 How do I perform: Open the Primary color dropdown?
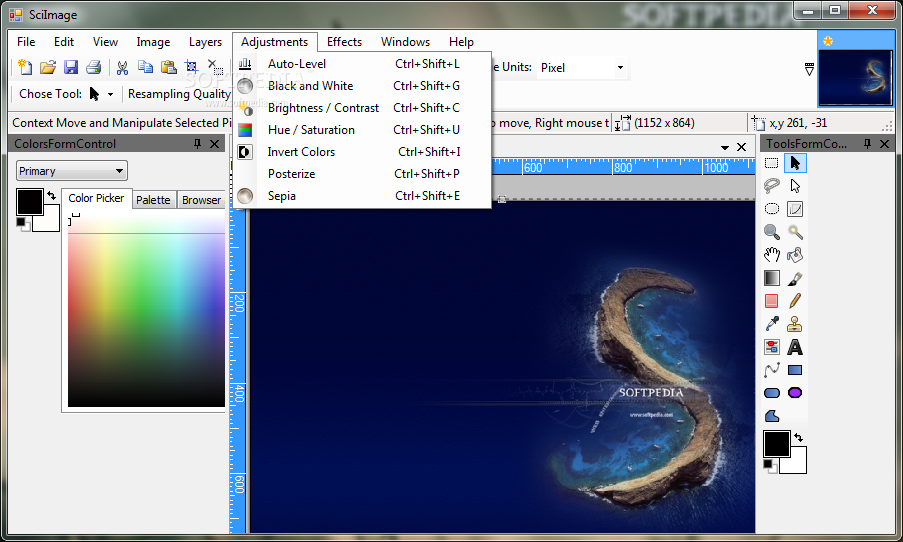coord(71,171)
